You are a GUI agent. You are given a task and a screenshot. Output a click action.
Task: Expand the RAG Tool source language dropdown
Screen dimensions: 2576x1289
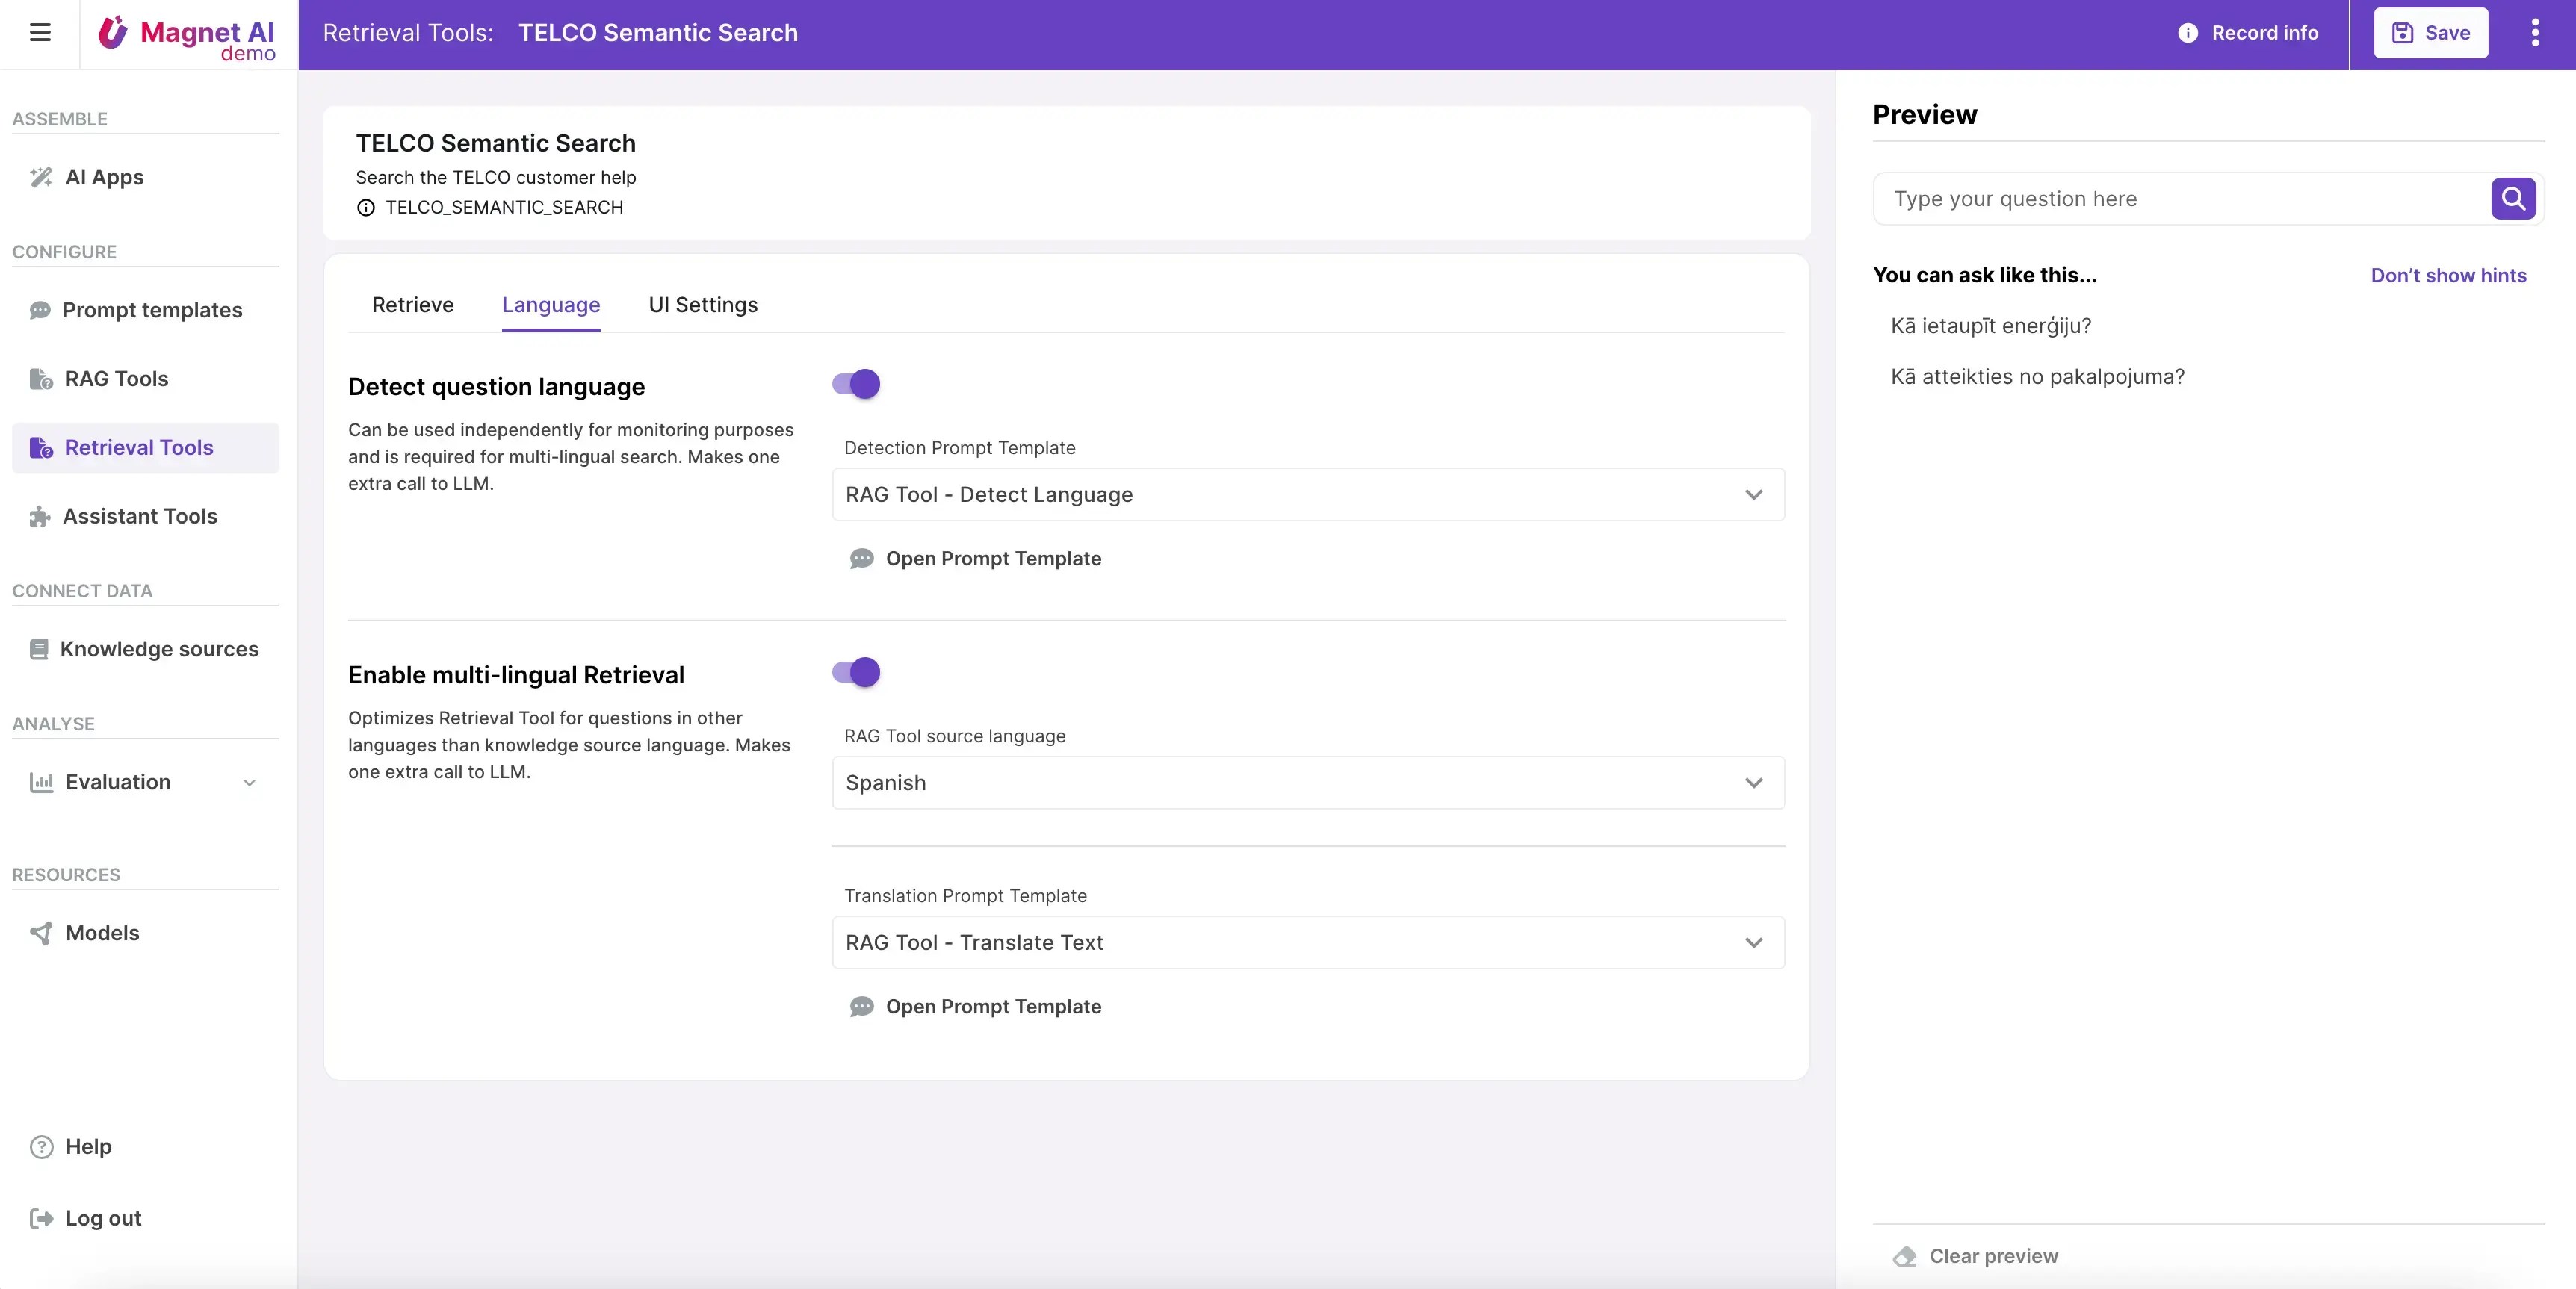tap(1307, 783)
